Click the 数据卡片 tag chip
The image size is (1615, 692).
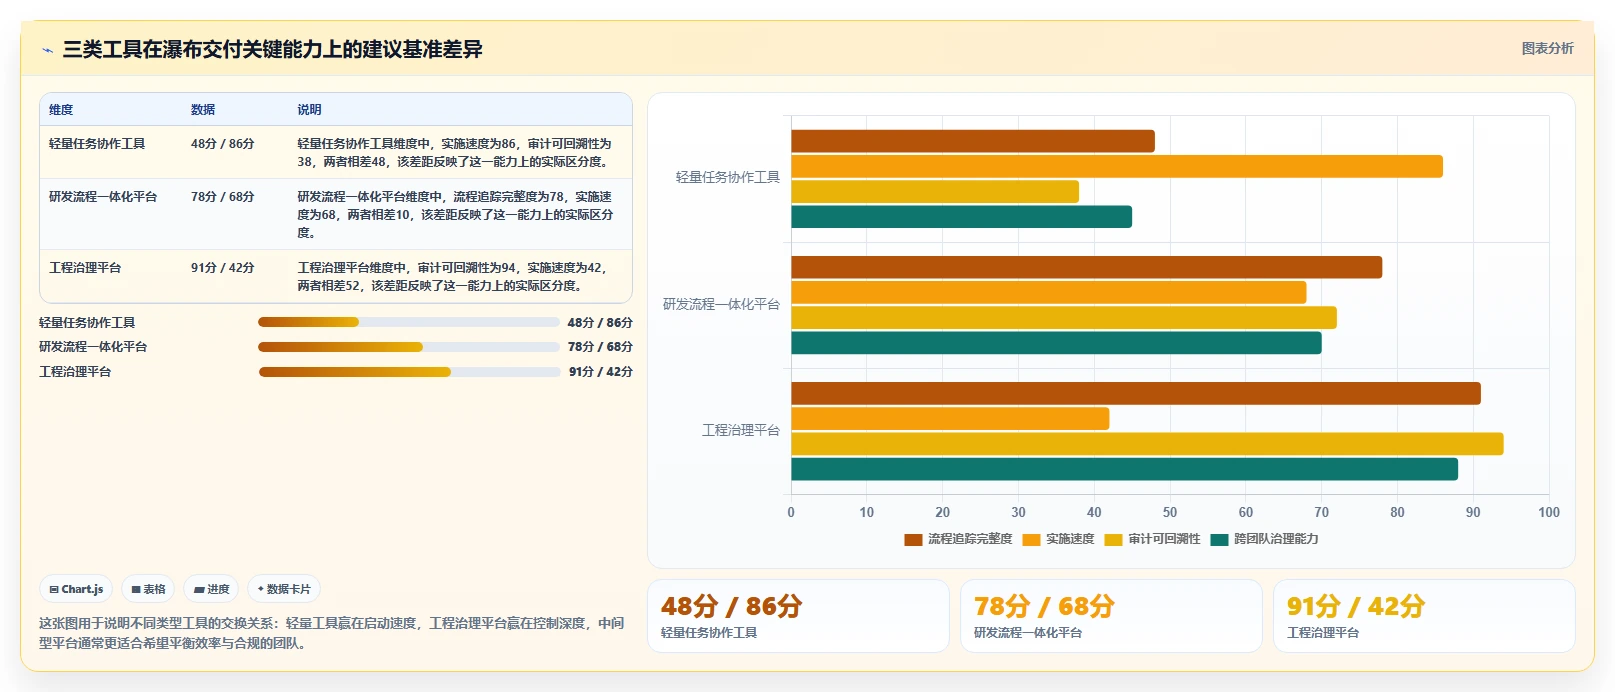click(x=284, y=589)
